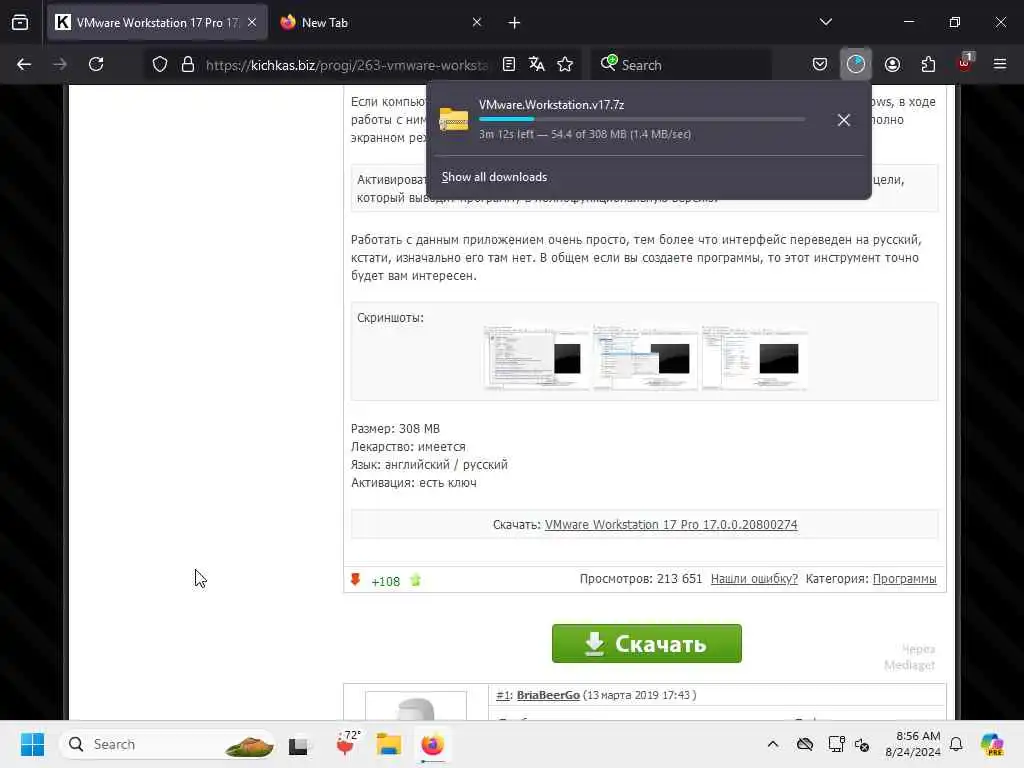Click the toolbar Search field
1024x768 pixels.
(x=682, y=65)
